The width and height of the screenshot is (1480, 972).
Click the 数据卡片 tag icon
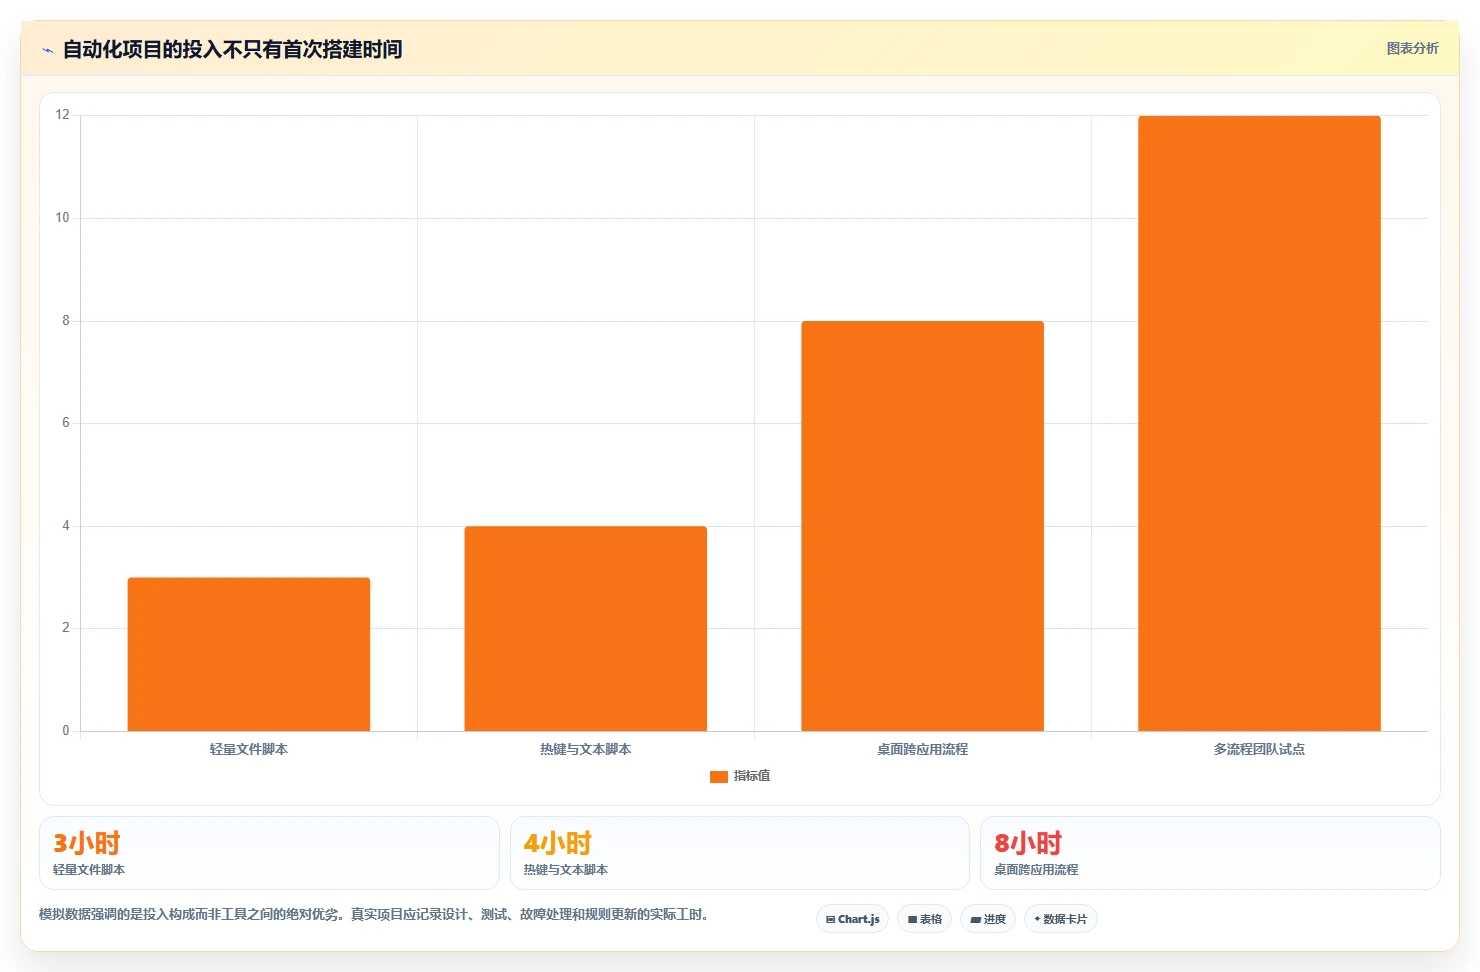1037,919
